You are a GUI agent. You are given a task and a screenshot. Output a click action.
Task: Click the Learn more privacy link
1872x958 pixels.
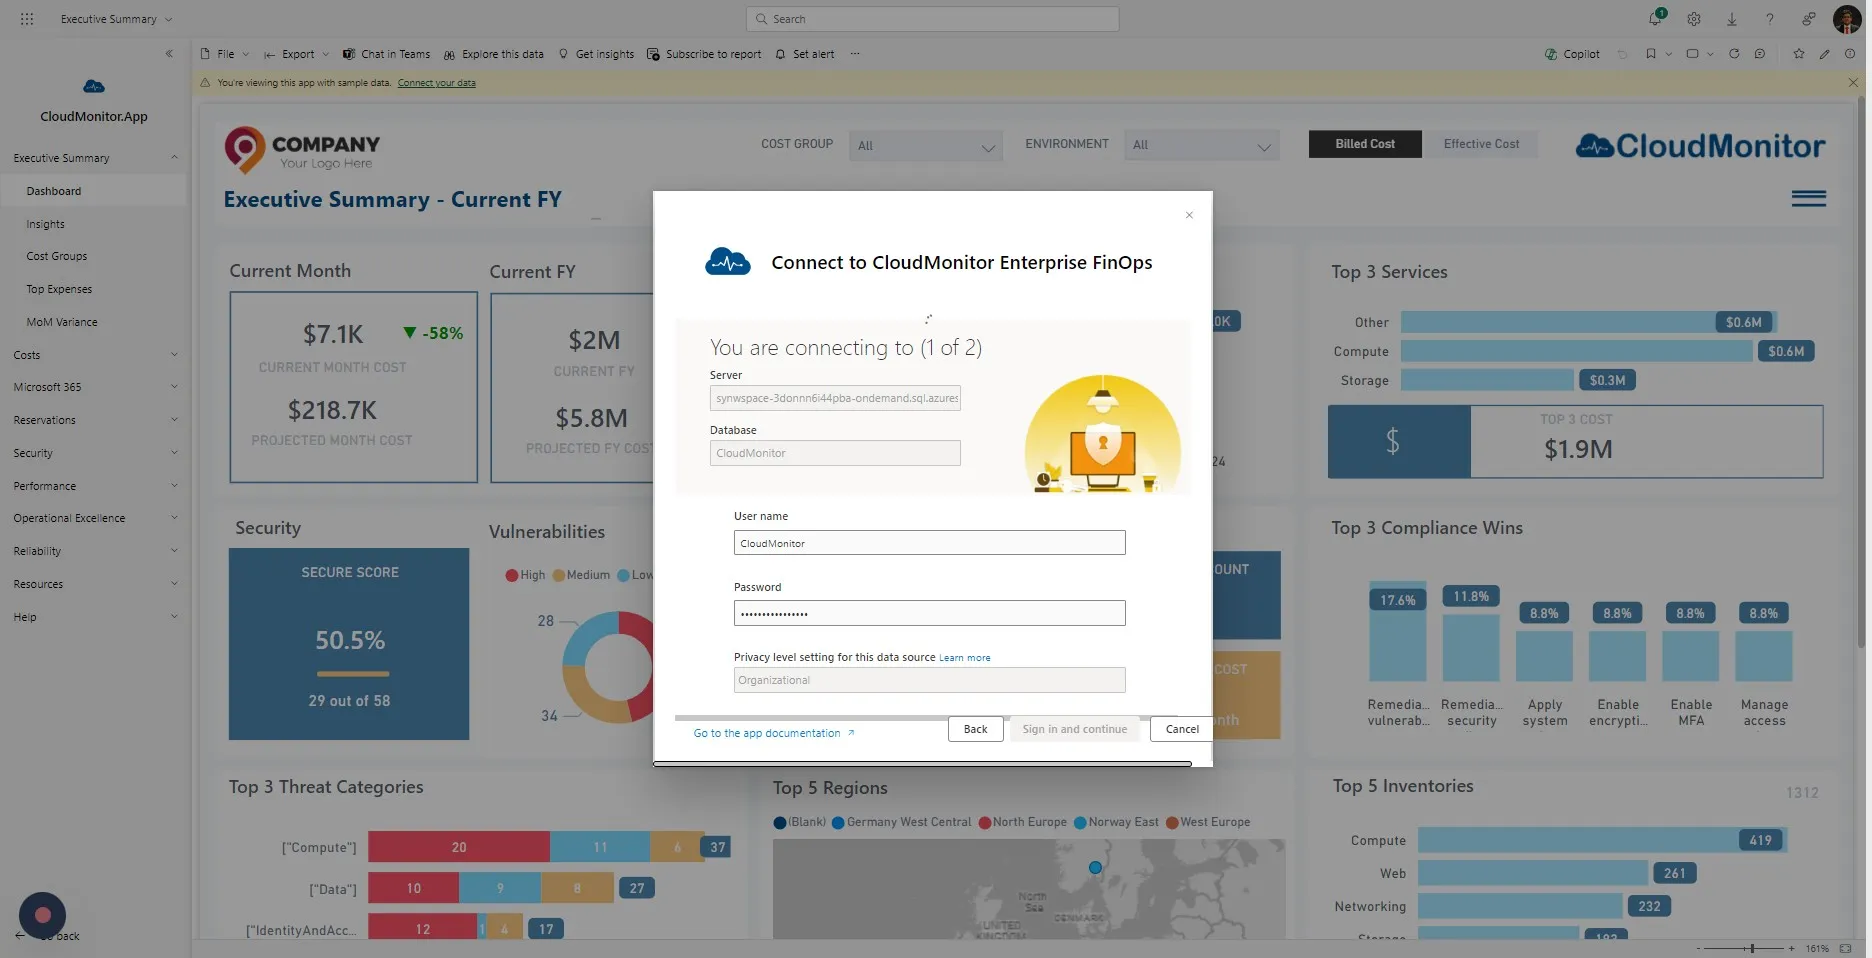(x=964, y=658)
